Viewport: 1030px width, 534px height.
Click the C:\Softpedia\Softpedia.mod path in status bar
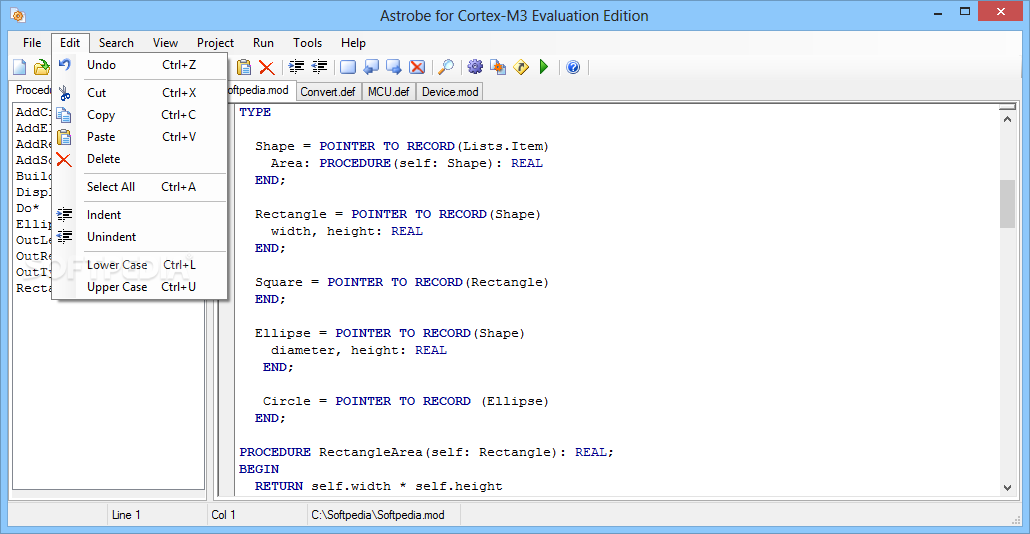pyautogui.click(x=378, y=515)
